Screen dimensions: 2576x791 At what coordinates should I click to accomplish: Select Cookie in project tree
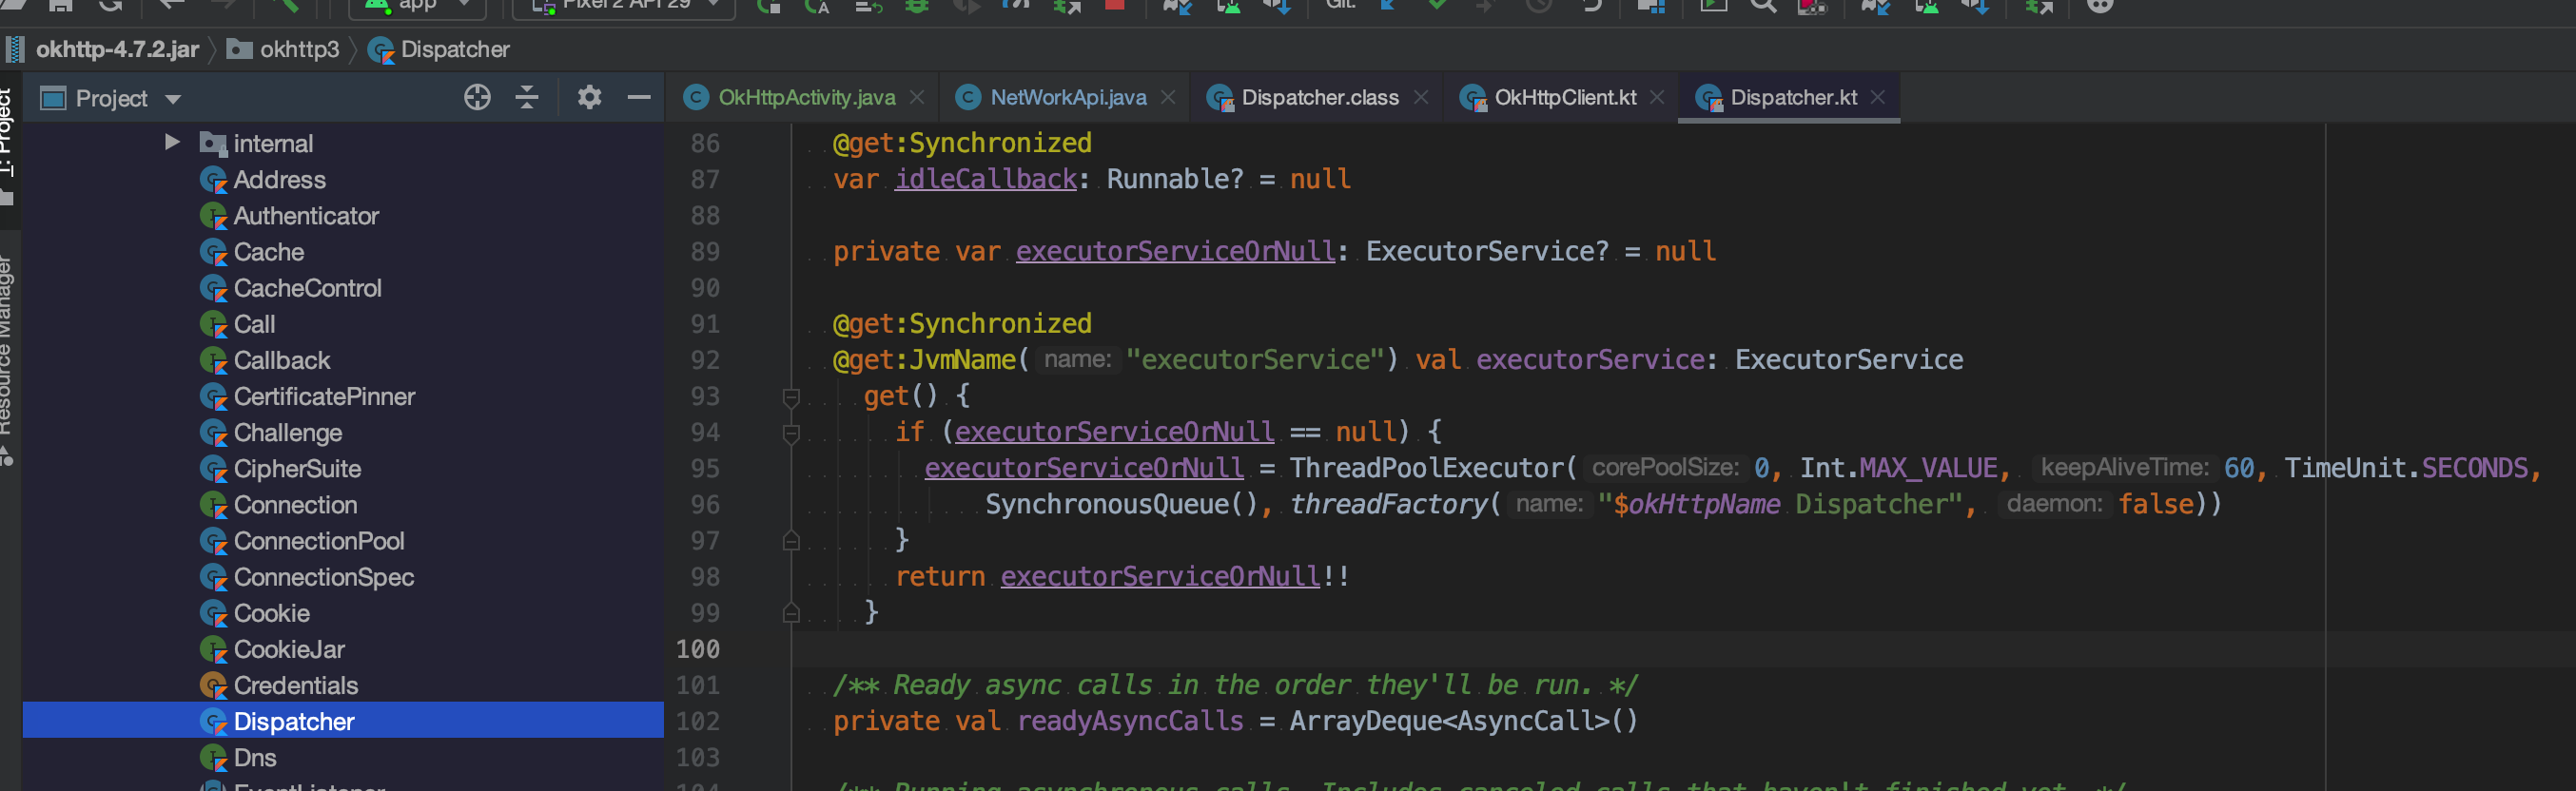click(x=271, y=611)
